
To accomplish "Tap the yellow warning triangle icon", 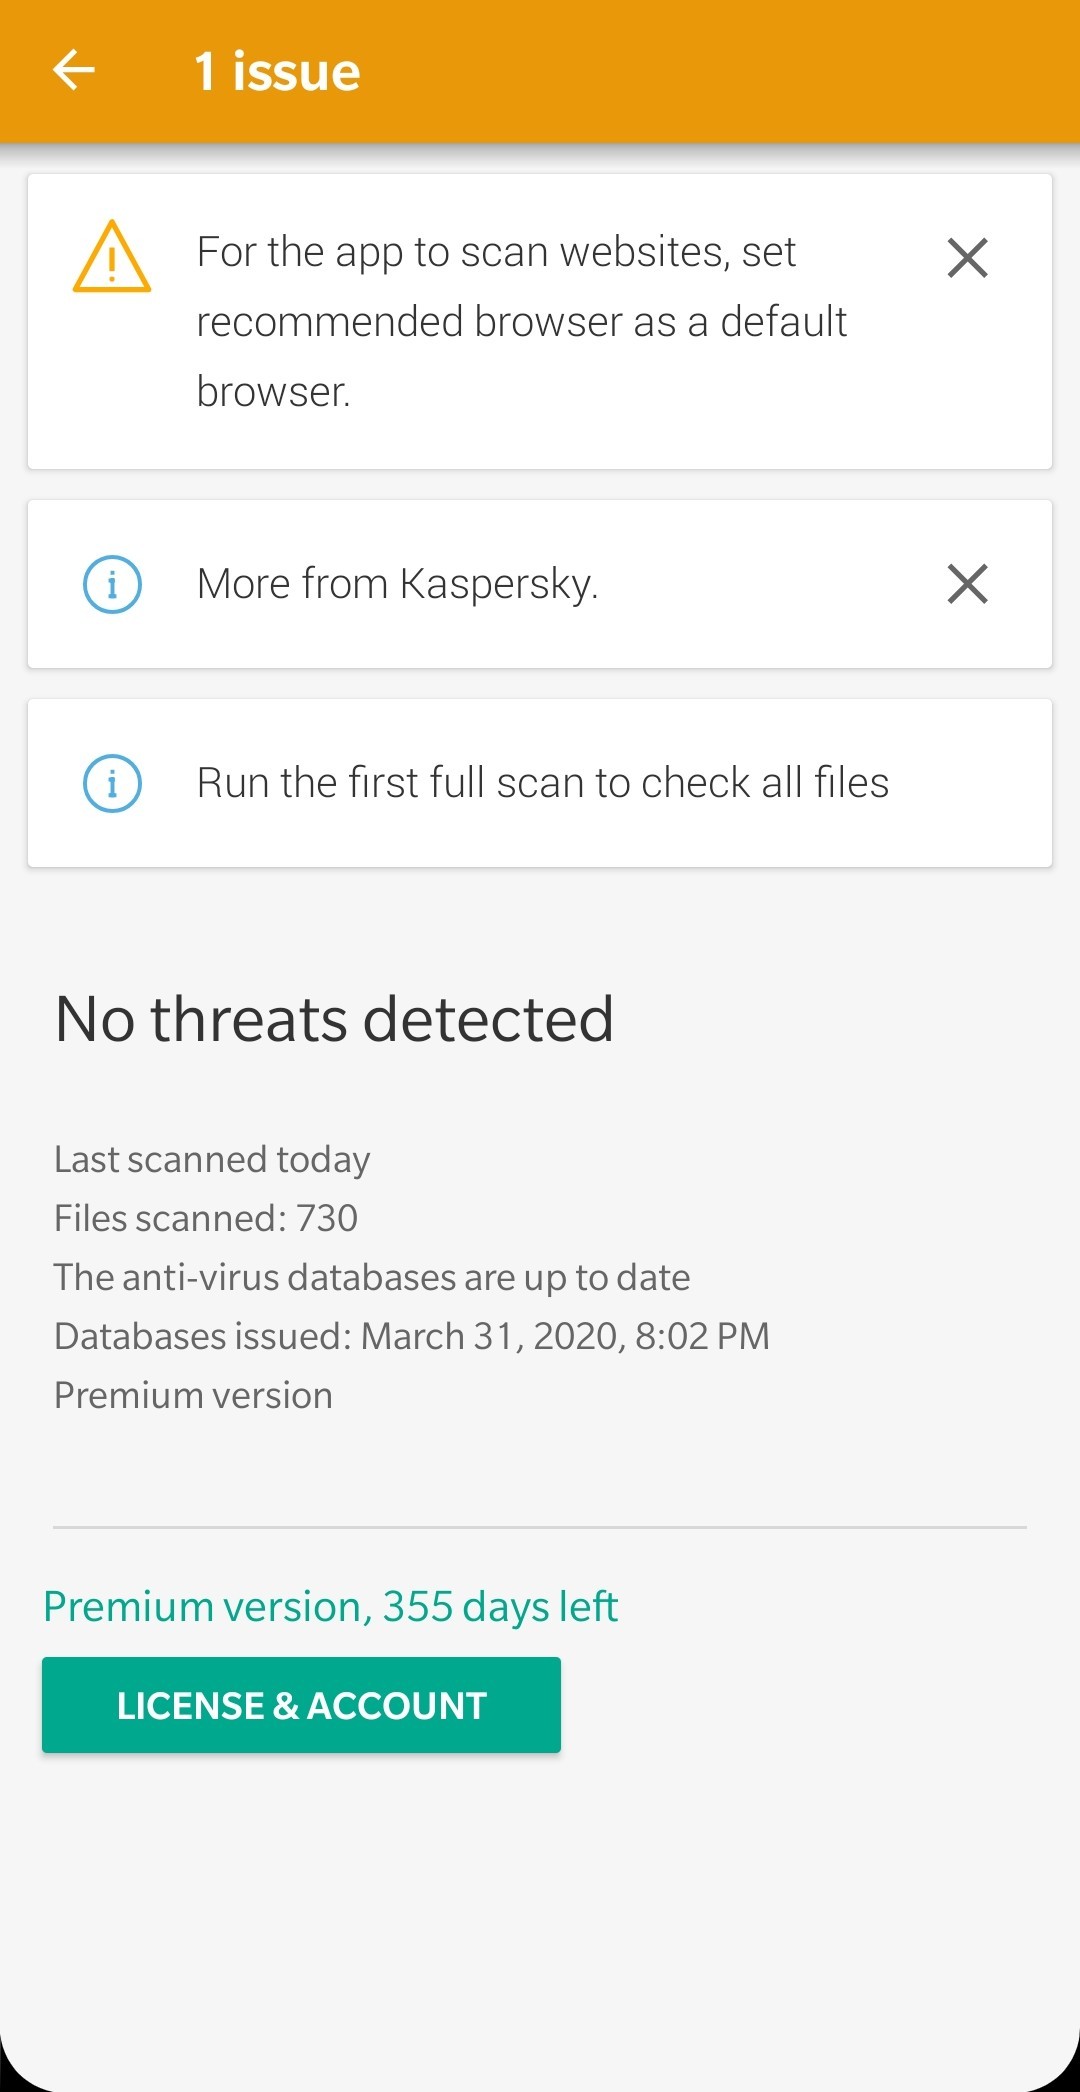I will (112, 257).
